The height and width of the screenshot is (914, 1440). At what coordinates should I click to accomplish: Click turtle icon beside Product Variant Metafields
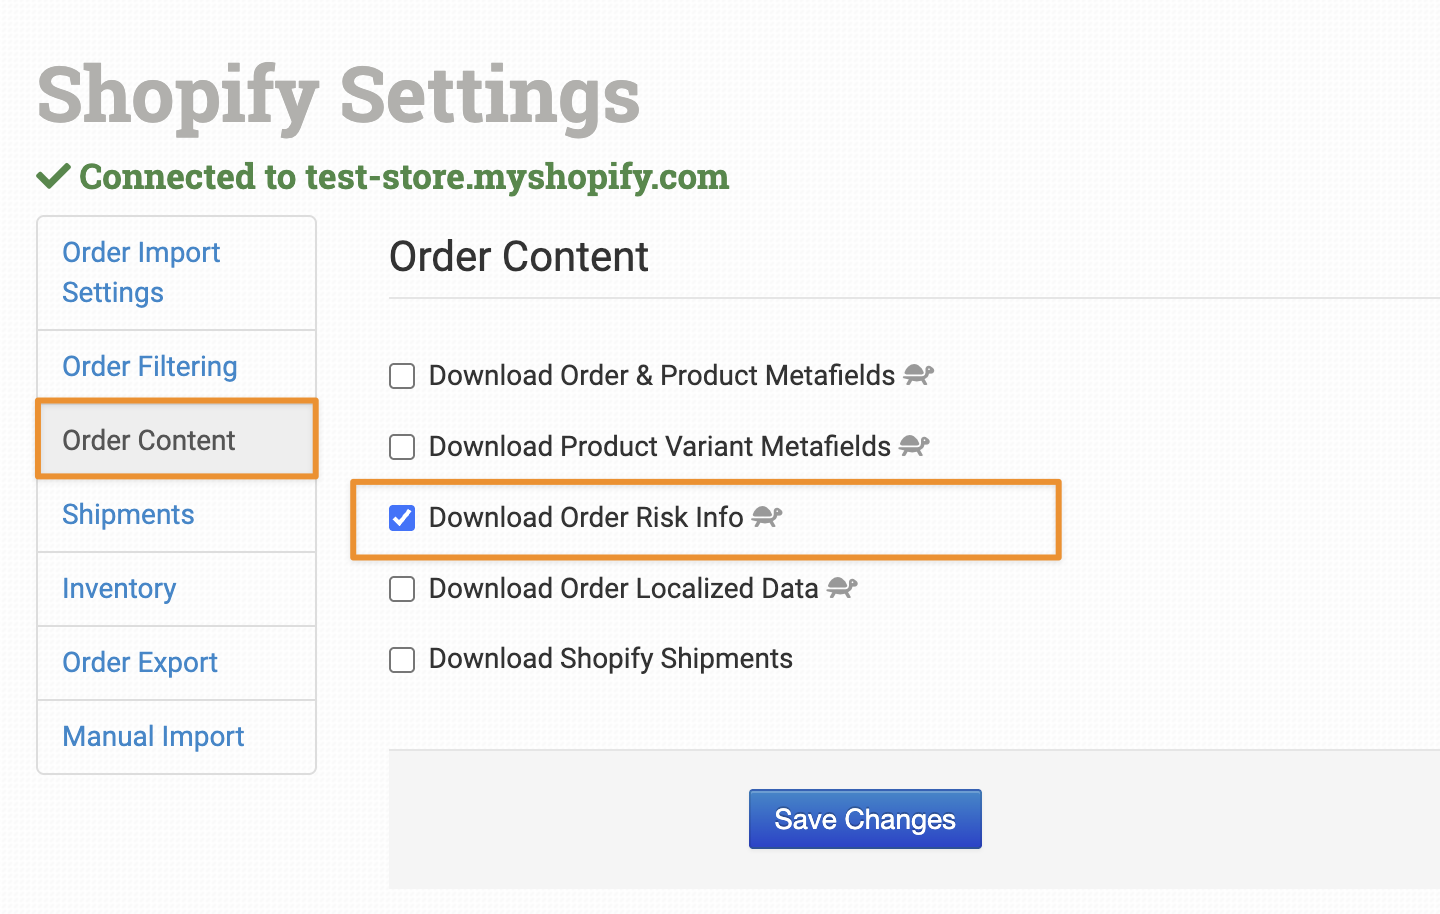pyautogui.click(x=914, y=446)
